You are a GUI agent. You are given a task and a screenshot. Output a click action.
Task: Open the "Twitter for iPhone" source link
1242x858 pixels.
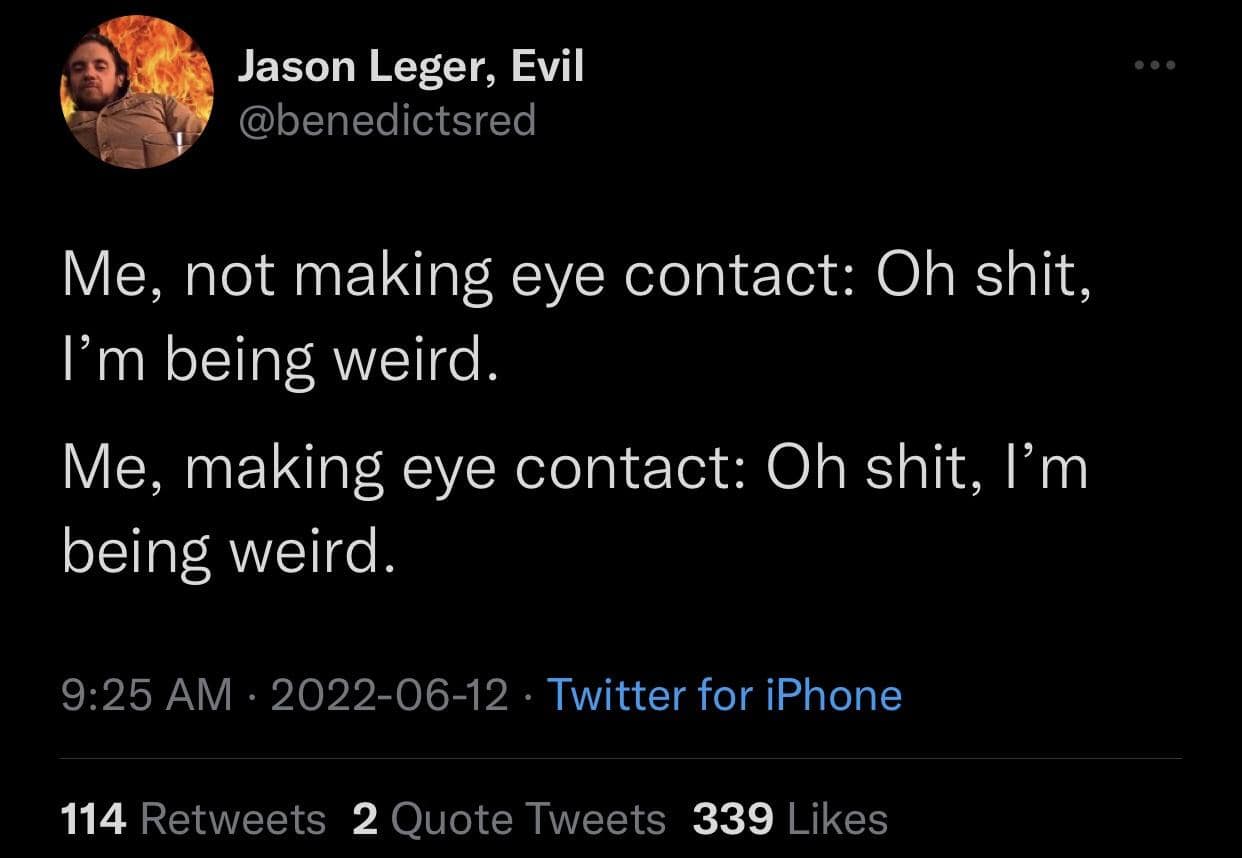pyautogui.click(x=724, y=694)
